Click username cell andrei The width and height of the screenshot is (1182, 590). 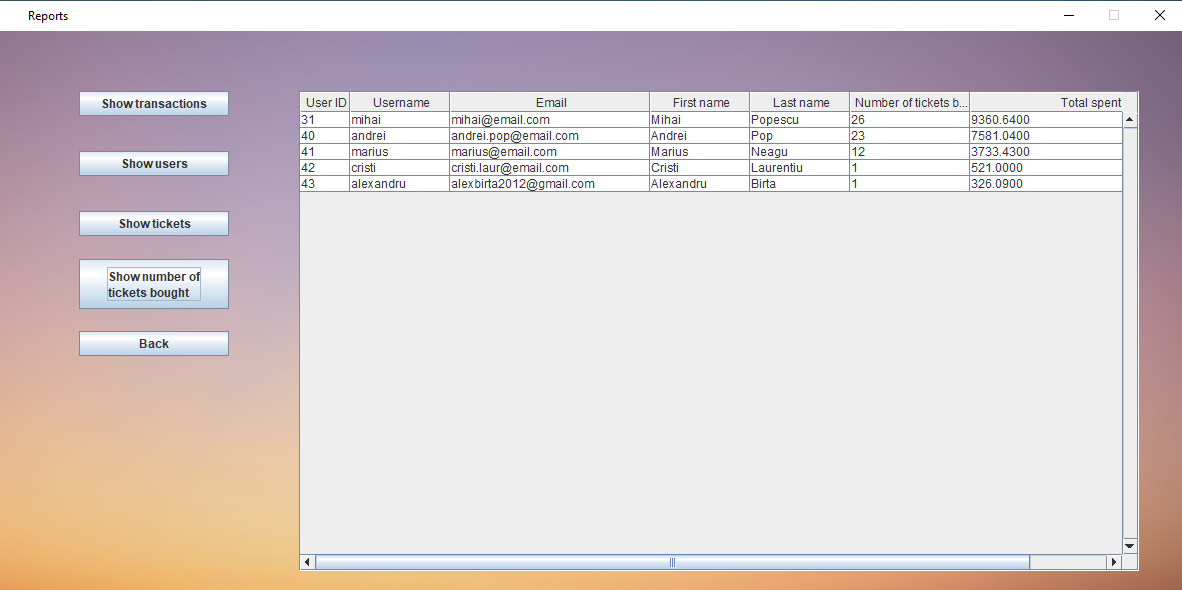(400, 136)
